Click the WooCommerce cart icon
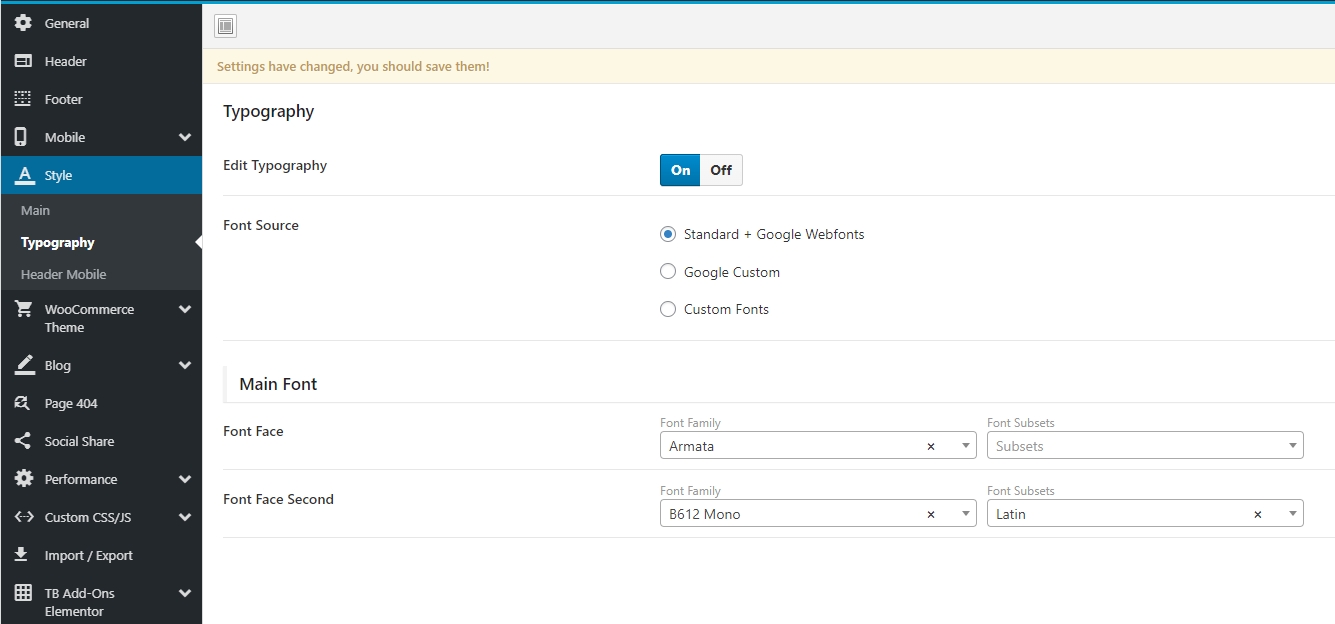Viewport: 1335px width, 624px height. 23,309
